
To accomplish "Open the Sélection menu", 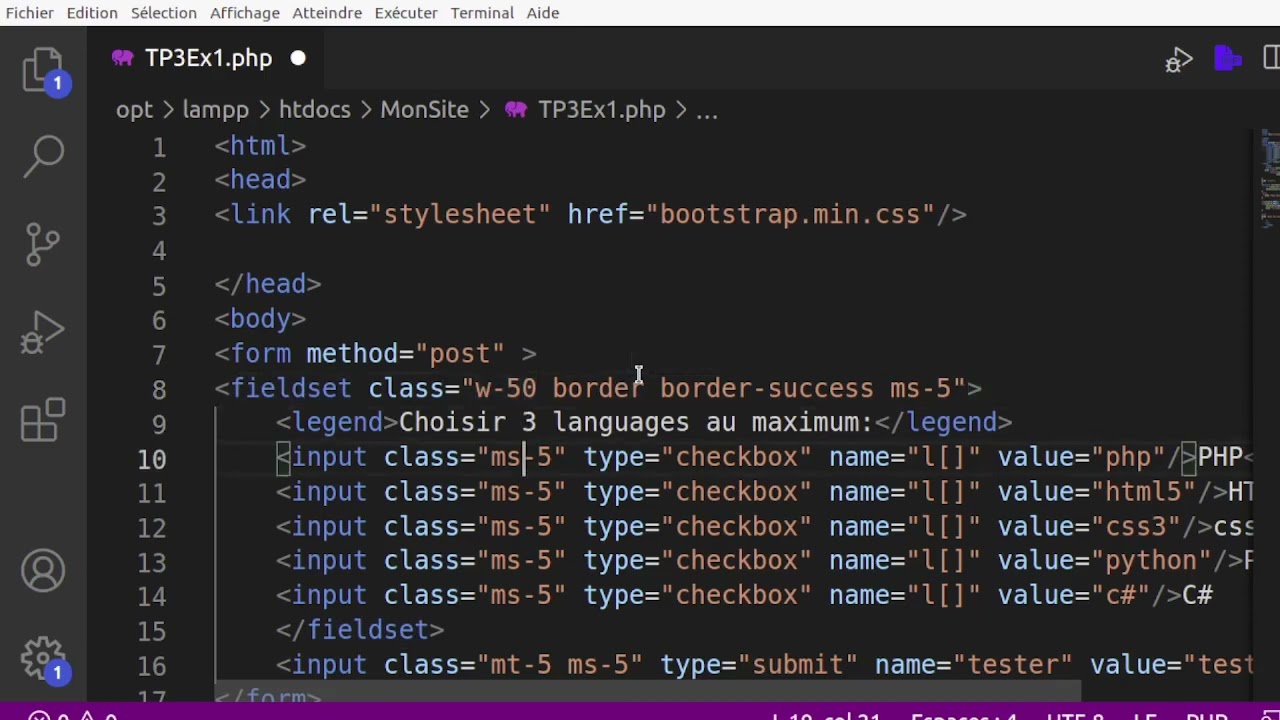I will (x=164, y=13).
